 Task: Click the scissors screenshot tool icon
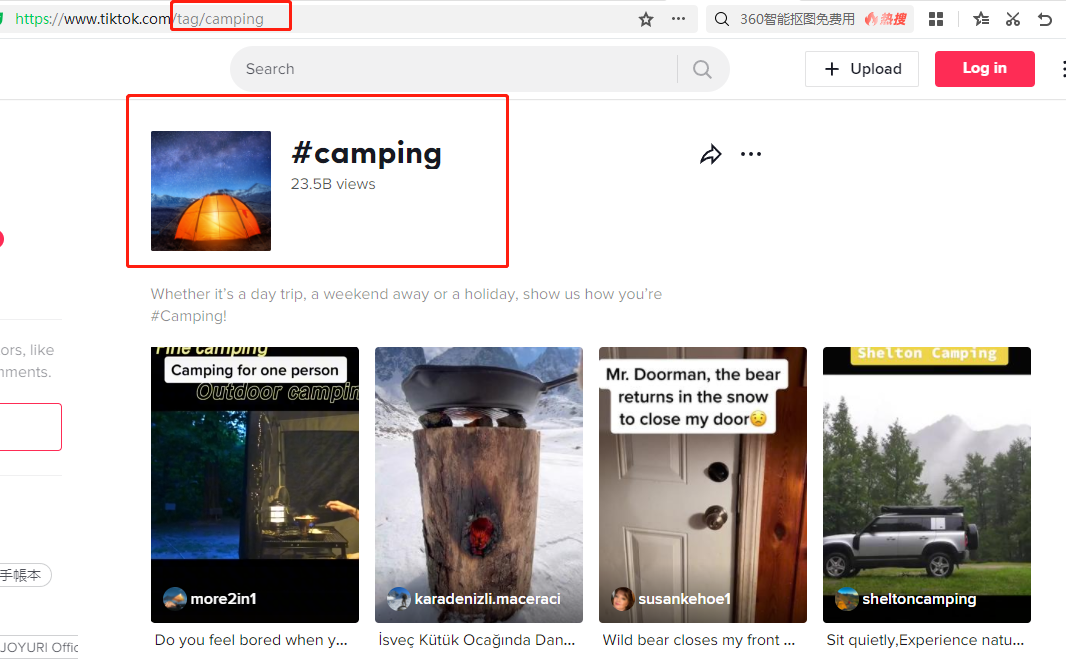pyautogui.click(x=1013, y=19)
